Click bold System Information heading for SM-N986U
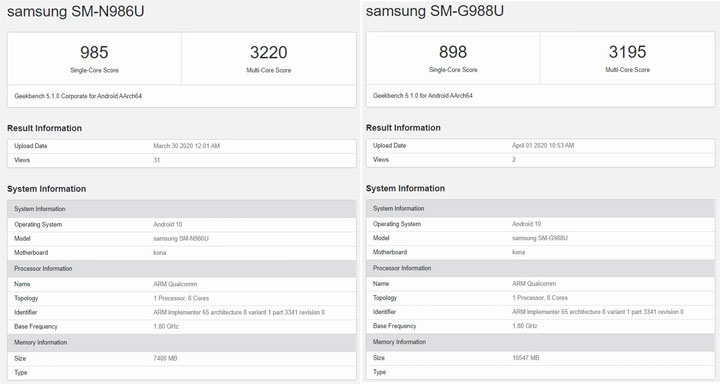This screenshot has height=384, width=720. pyautogui.click(x=46, y=189)
